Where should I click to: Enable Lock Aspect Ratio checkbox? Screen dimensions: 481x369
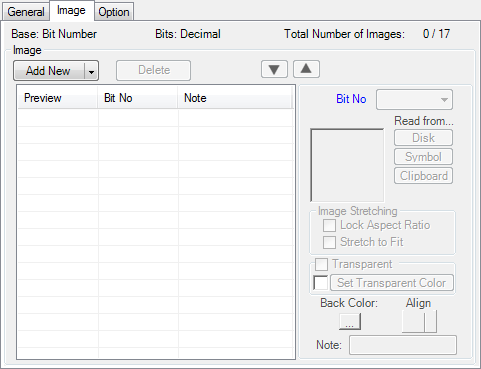329,225
